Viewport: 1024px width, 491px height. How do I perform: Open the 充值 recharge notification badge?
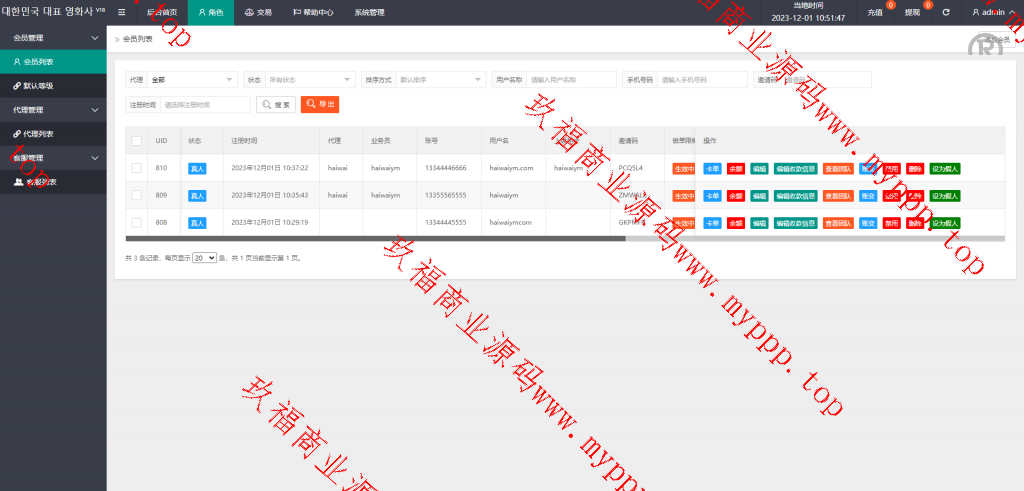point(877,13)
